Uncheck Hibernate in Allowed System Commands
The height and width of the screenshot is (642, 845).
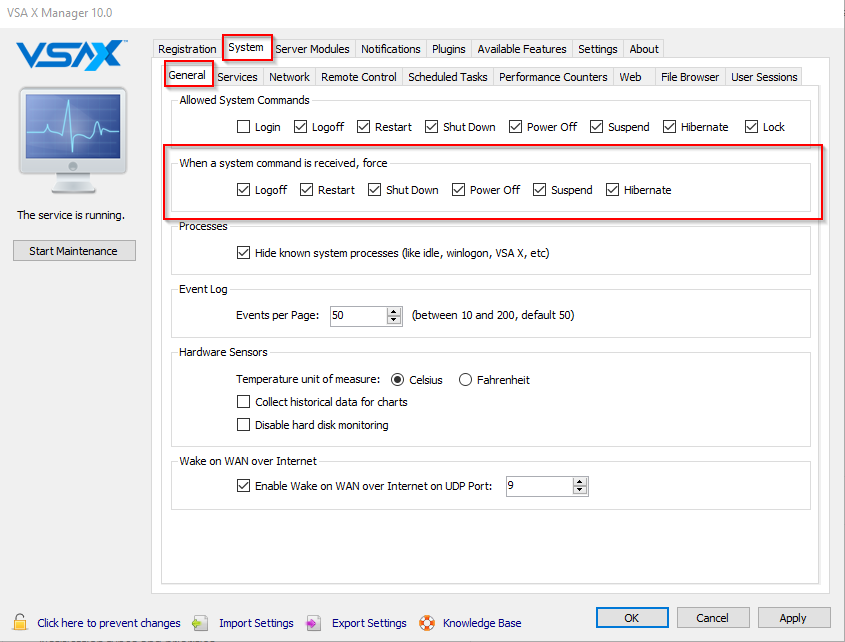(669, 127)
